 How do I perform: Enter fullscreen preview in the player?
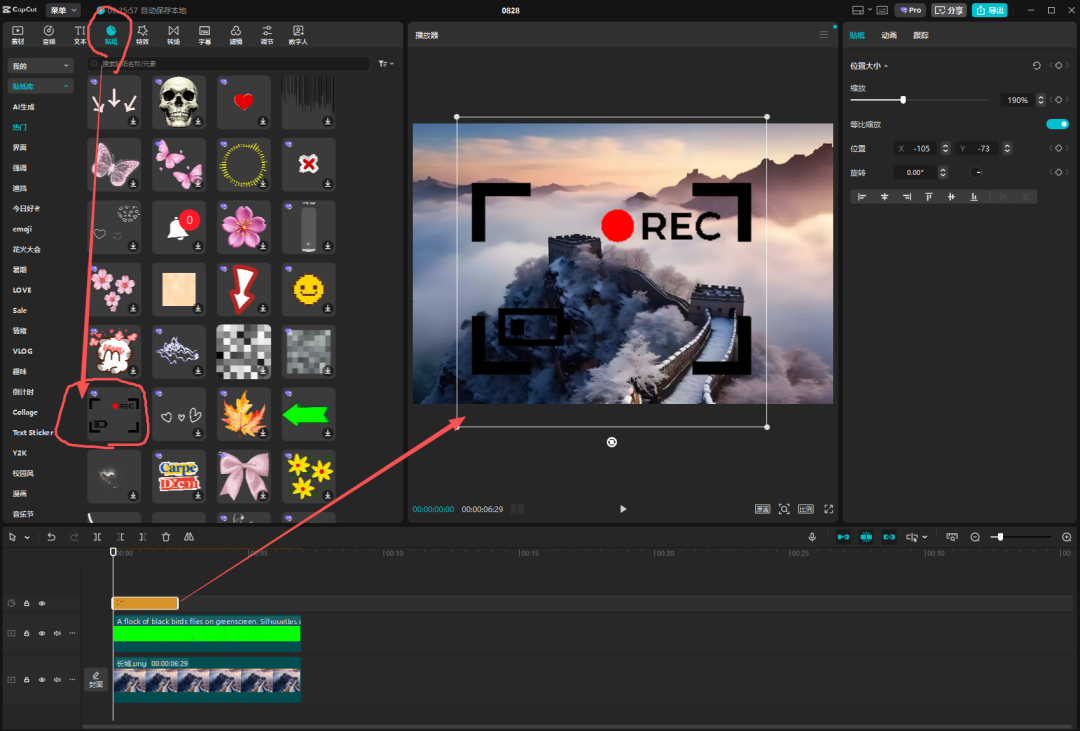coord(828,509)
